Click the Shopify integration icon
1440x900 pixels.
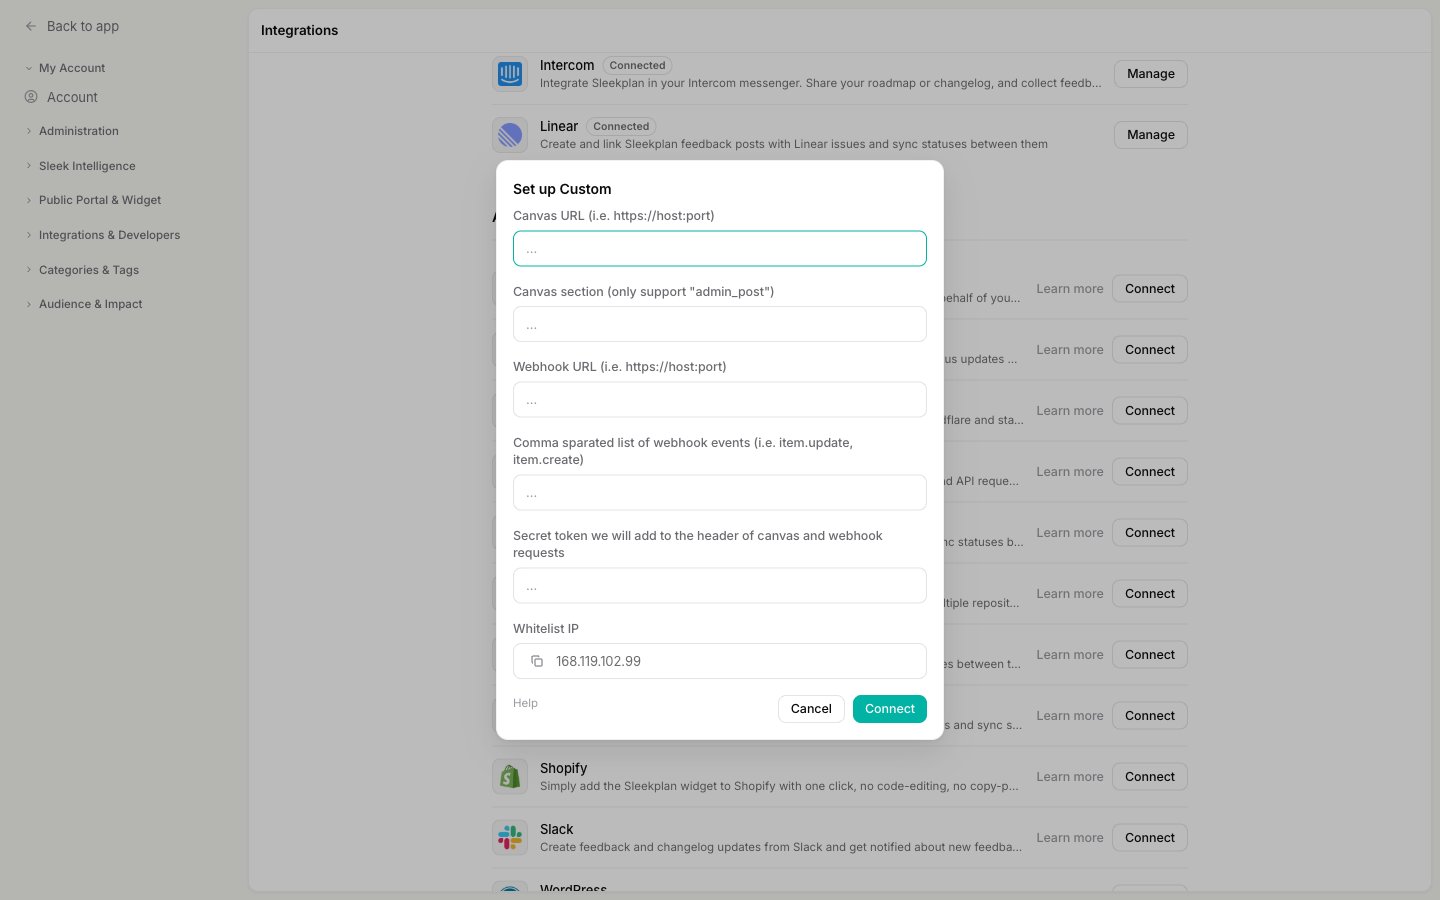510,777
